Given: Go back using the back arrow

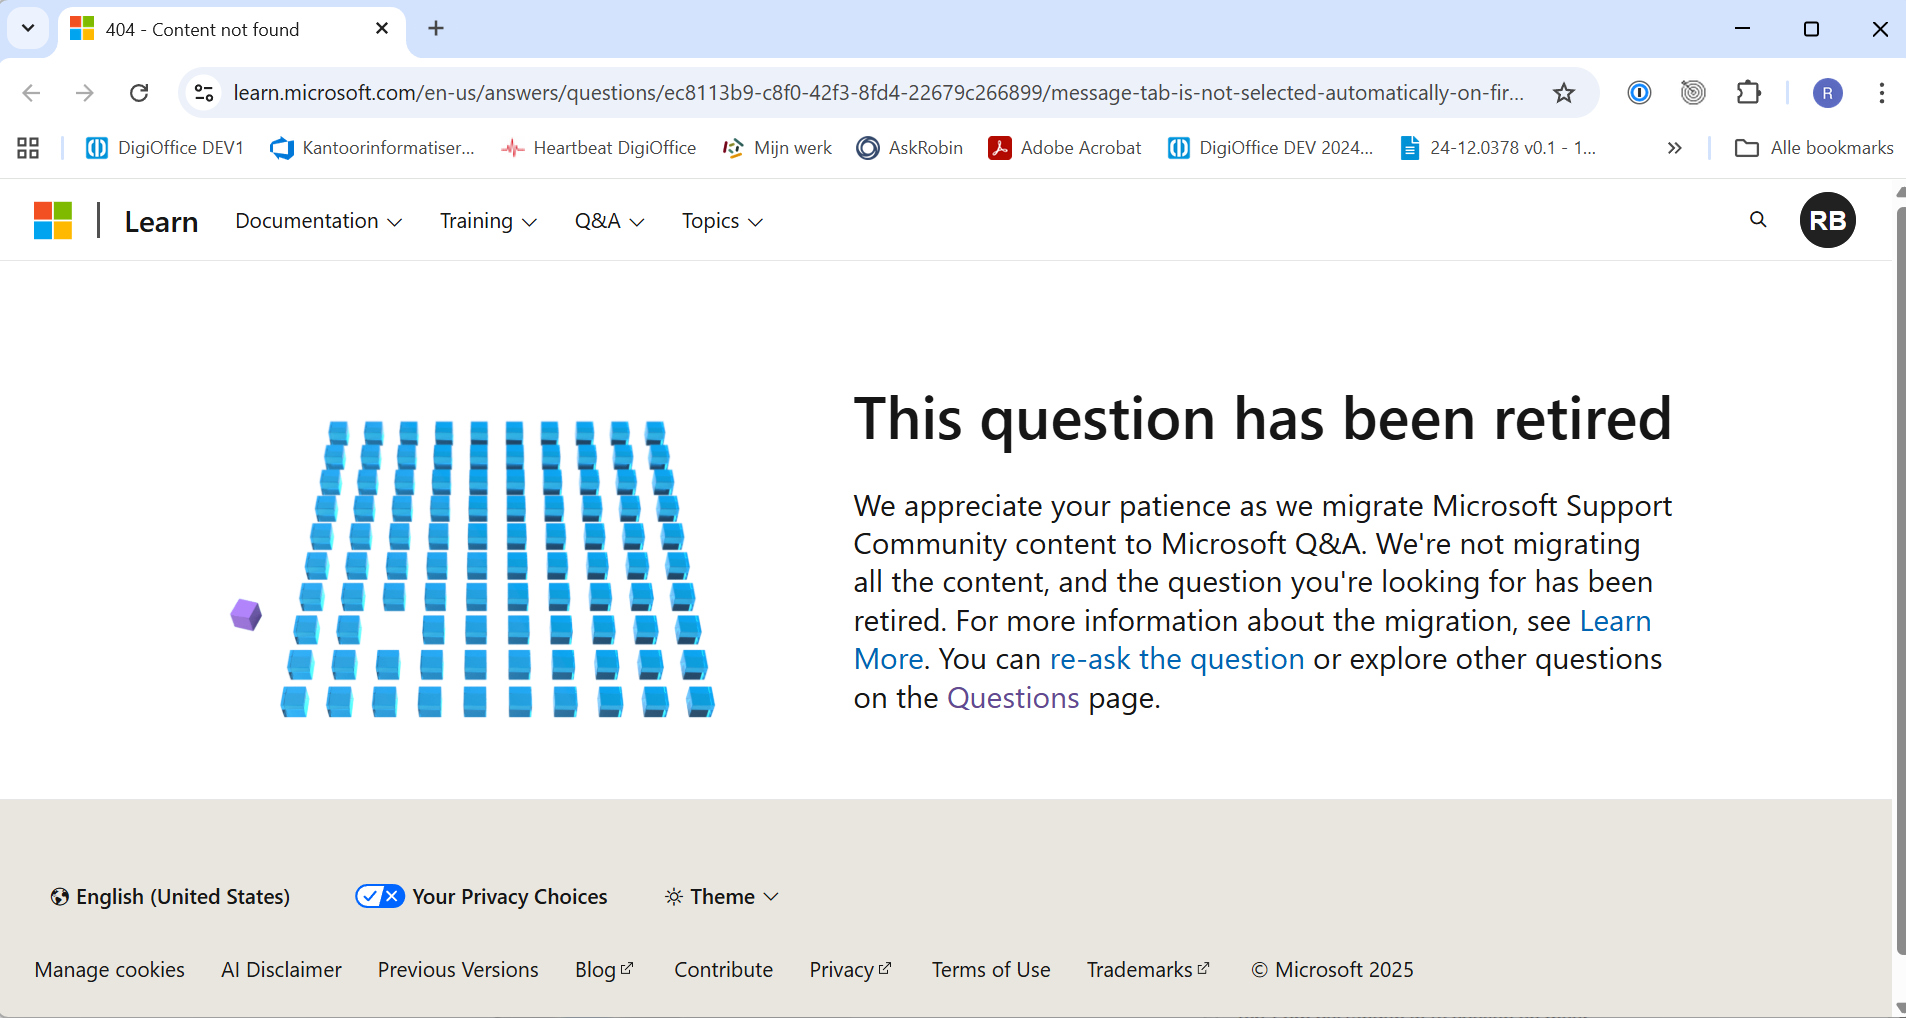Looking at the screenshot, I should pos(31,93).
